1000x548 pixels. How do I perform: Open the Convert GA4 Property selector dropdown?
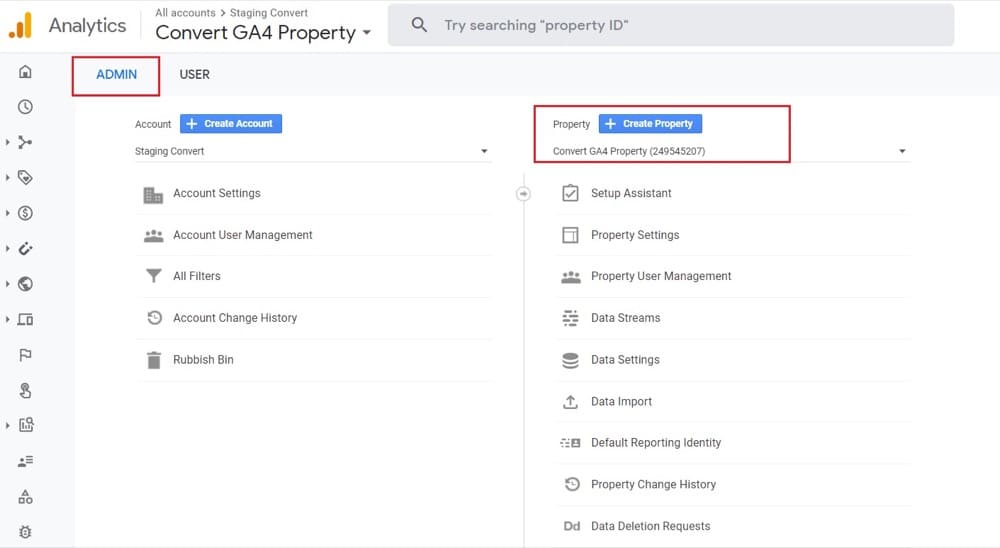pos(730,151)
